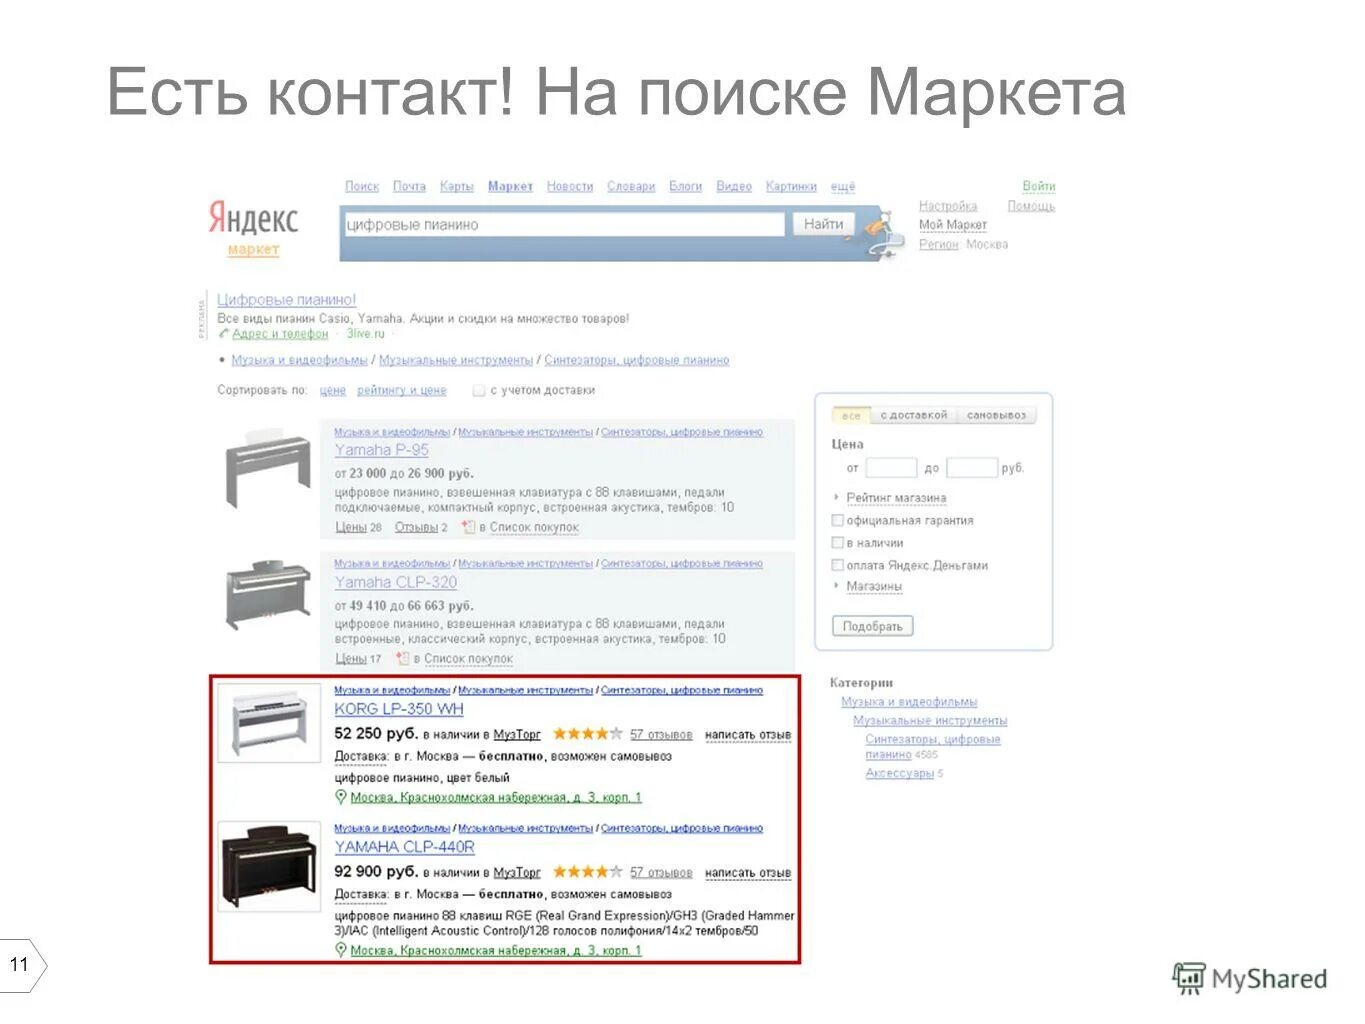This screenshot has height=1024, width=1365.
Task: Open 'Словари' in the top navigation
Action: click(631, 187)
